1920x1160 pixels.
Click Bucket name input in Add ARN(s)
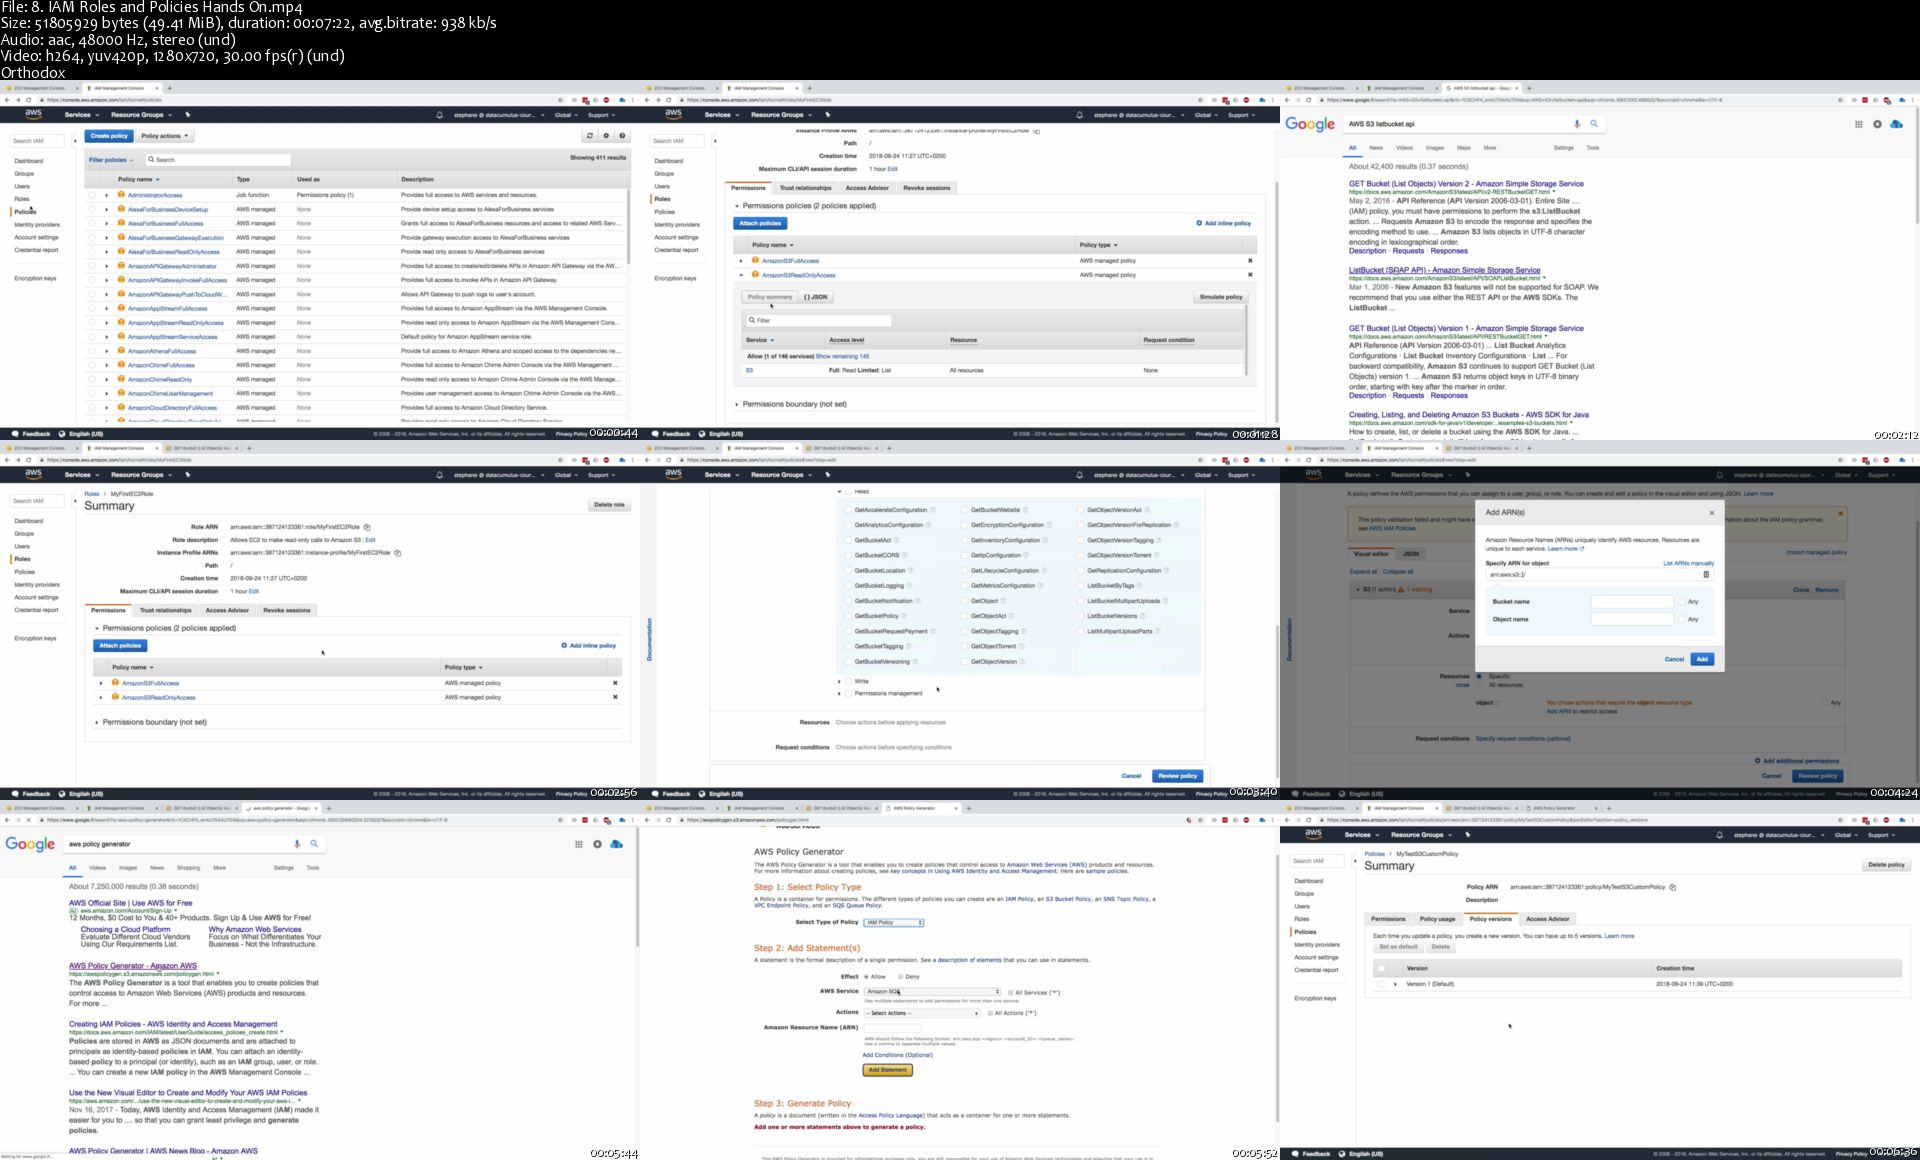pyautogui.click(x=1632, y=602)
